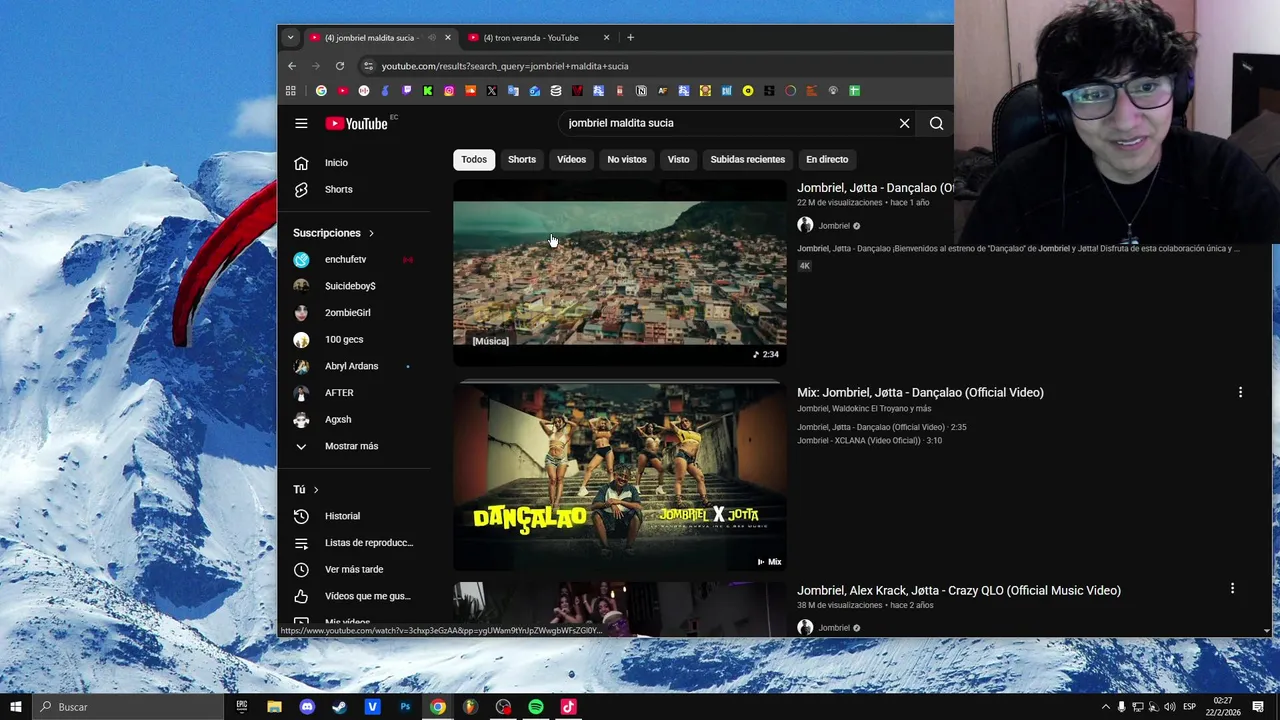
Task: Click the magnifier search button
Action: point(936,123)
